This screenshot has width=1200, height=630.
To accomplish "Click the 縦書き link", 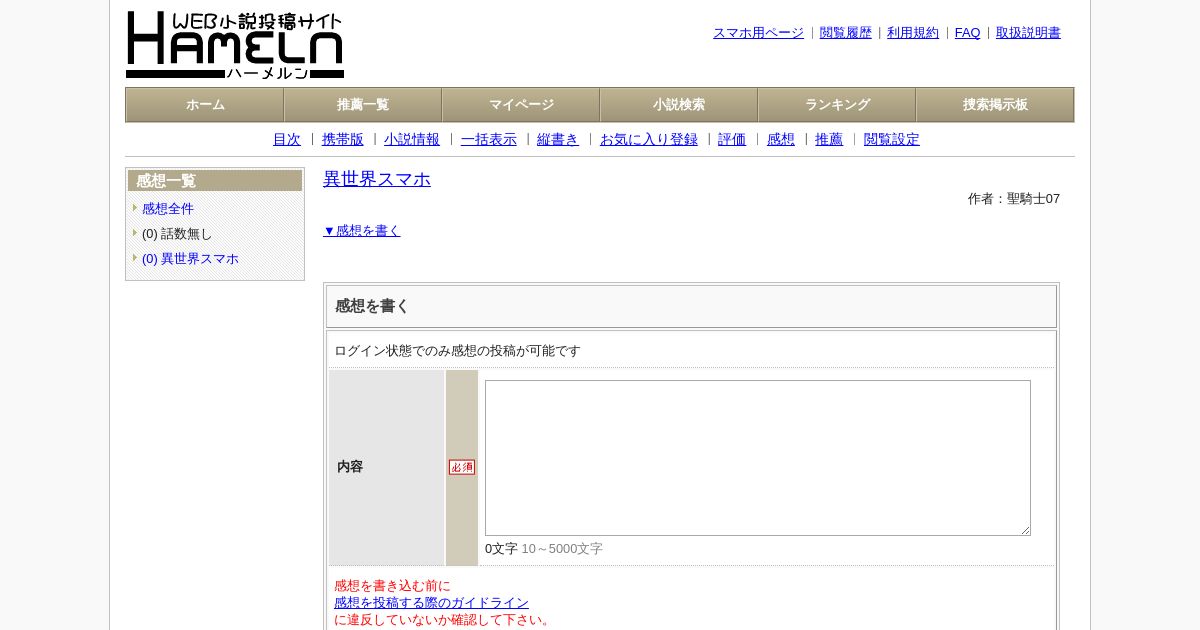I will [x=558, y=140].
